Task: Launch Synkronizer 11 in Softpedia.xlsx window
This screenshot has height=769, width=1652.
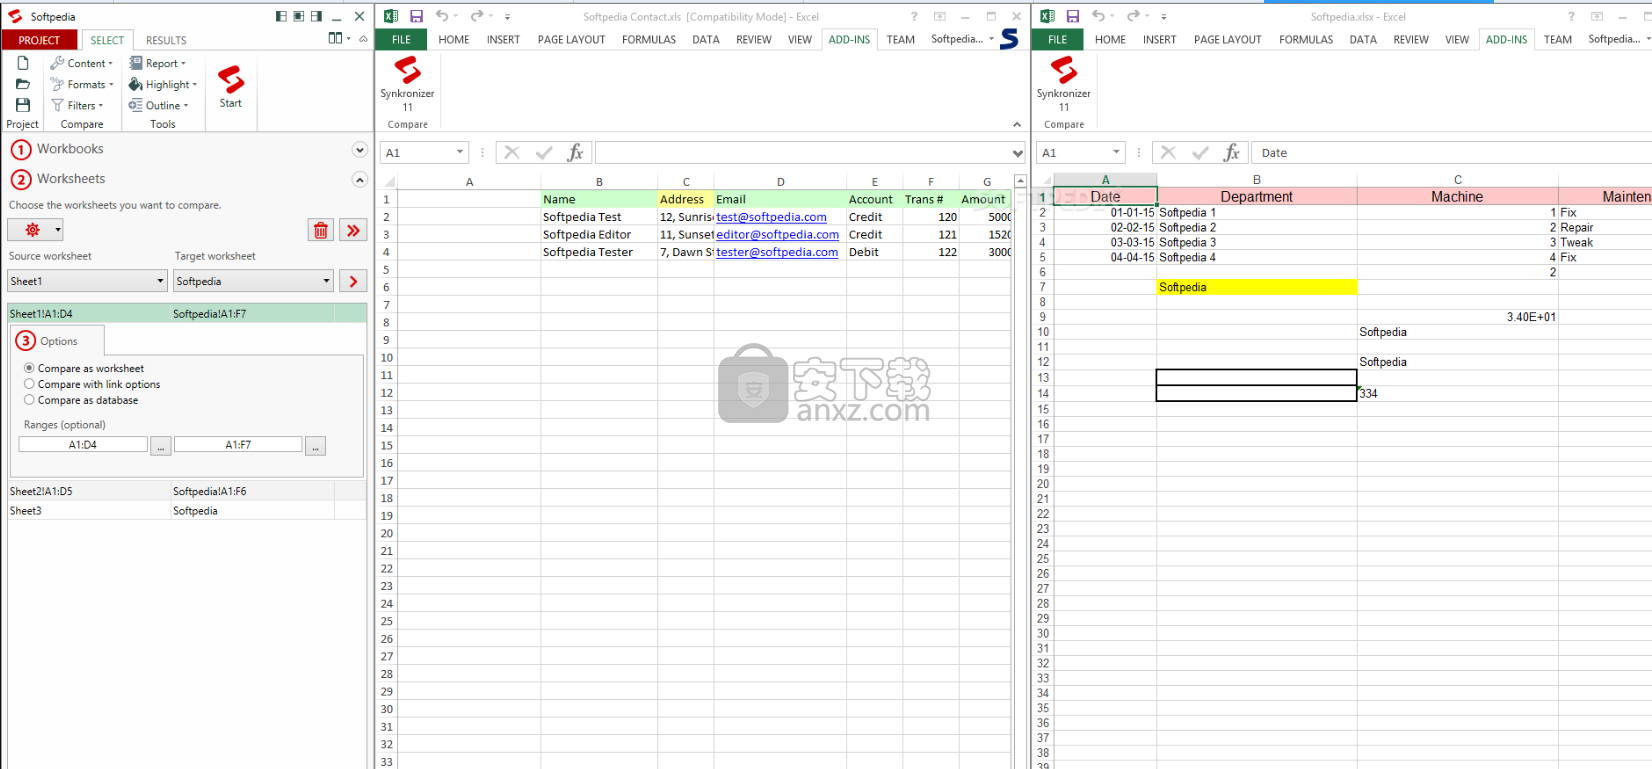Action: pyautogui.click(x=1063, y=84)
